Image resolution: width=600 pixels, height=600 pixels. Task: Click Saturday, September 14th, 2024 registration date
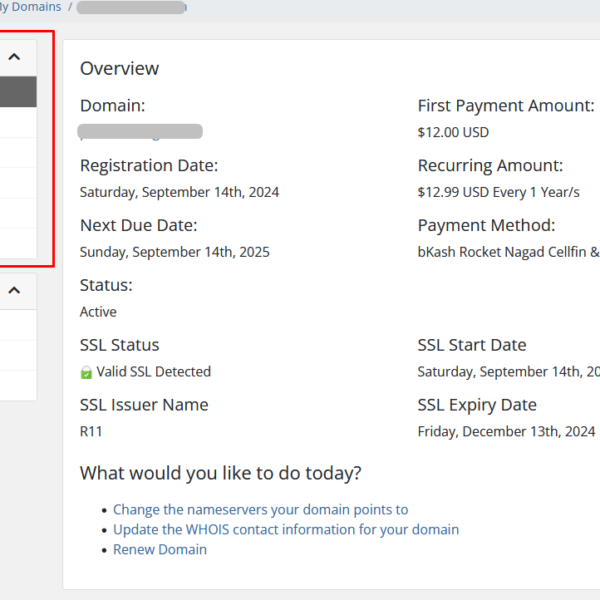pyautogui.click(x=179, y=192)
